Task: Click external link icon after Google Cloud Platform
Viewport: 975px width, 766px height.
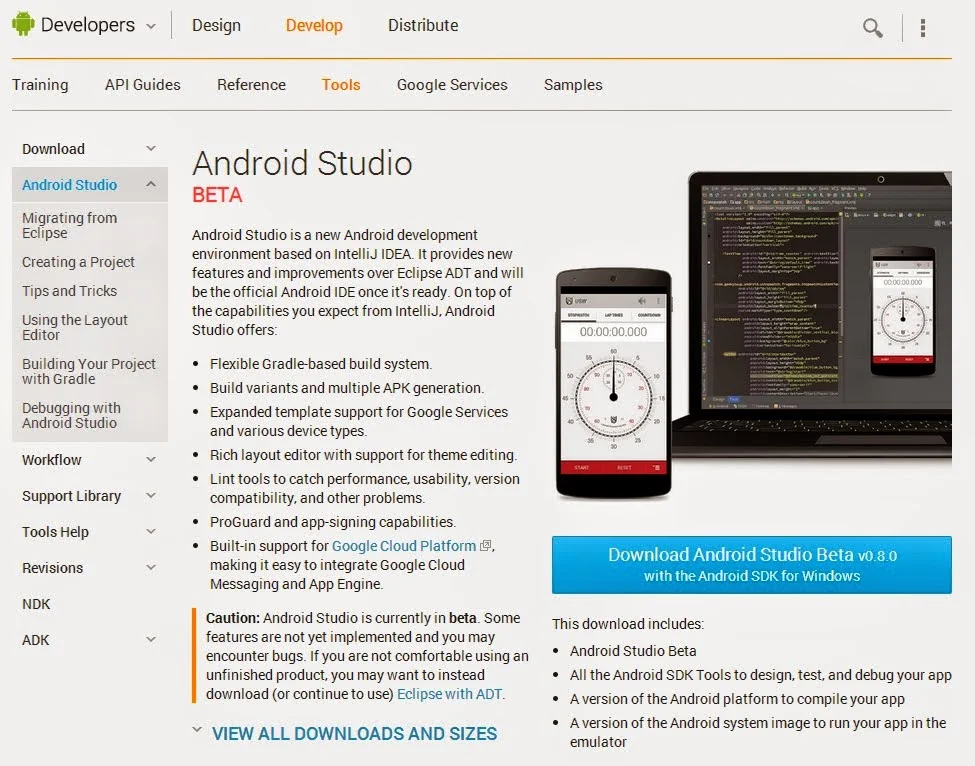Action: click(486, 546)
